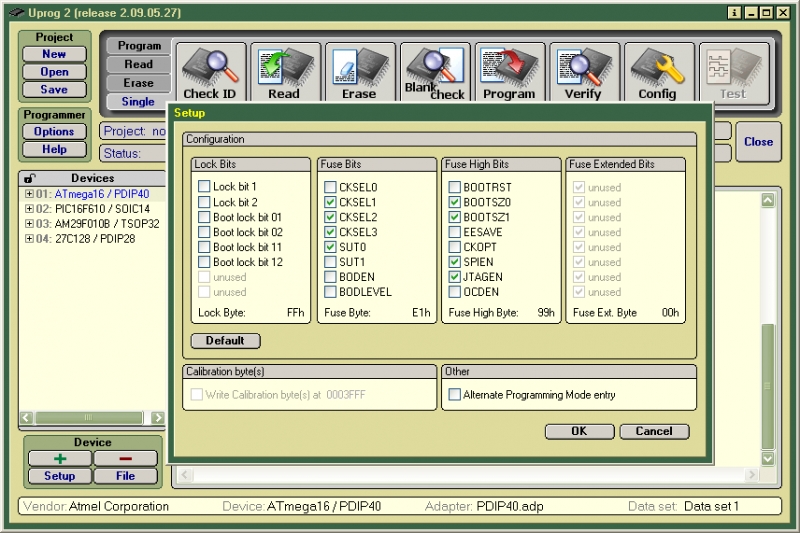Image resolution: width=800 pixels, height=533 pixels.
Task: Click right panel scroll down arrow
Action: (x=768, y=459)
